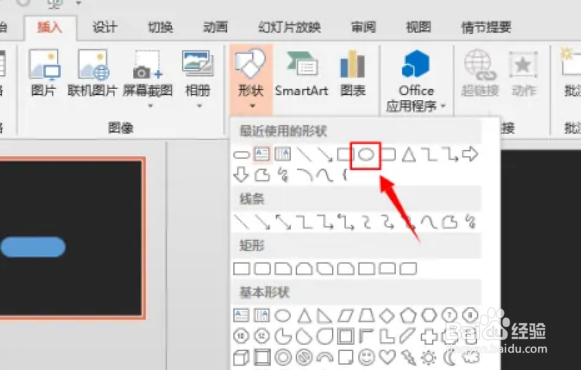Screen dimensions: 581x370
Task: Select the Sun shape
Action: [429, 357]
